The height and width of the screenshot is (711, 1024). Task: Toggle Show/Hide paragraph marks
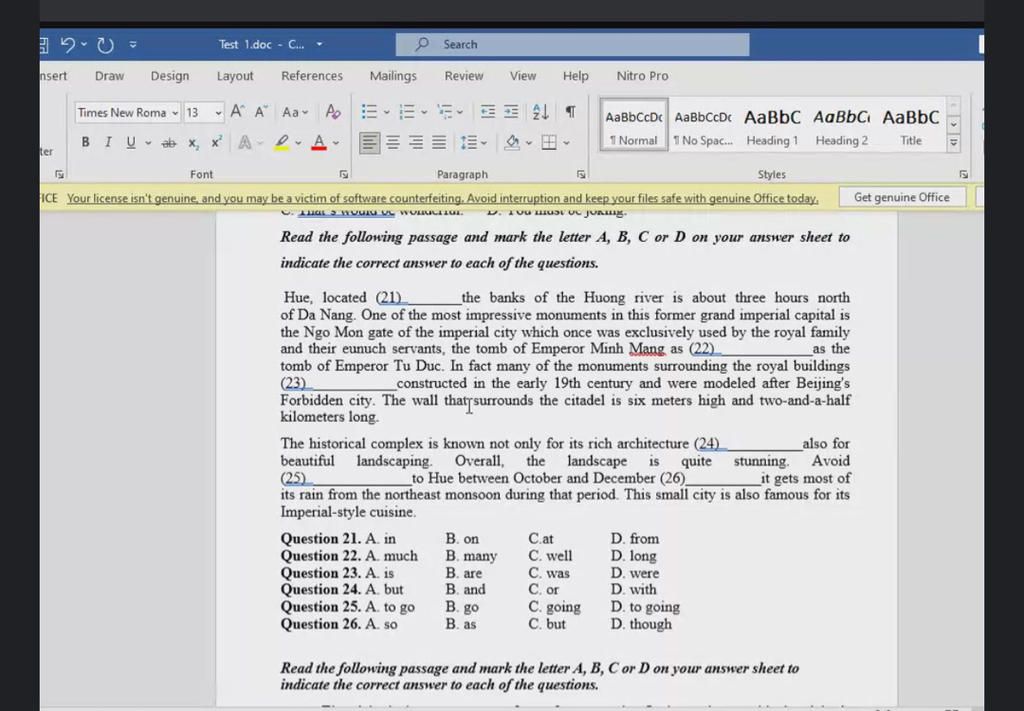pos(570,112)
